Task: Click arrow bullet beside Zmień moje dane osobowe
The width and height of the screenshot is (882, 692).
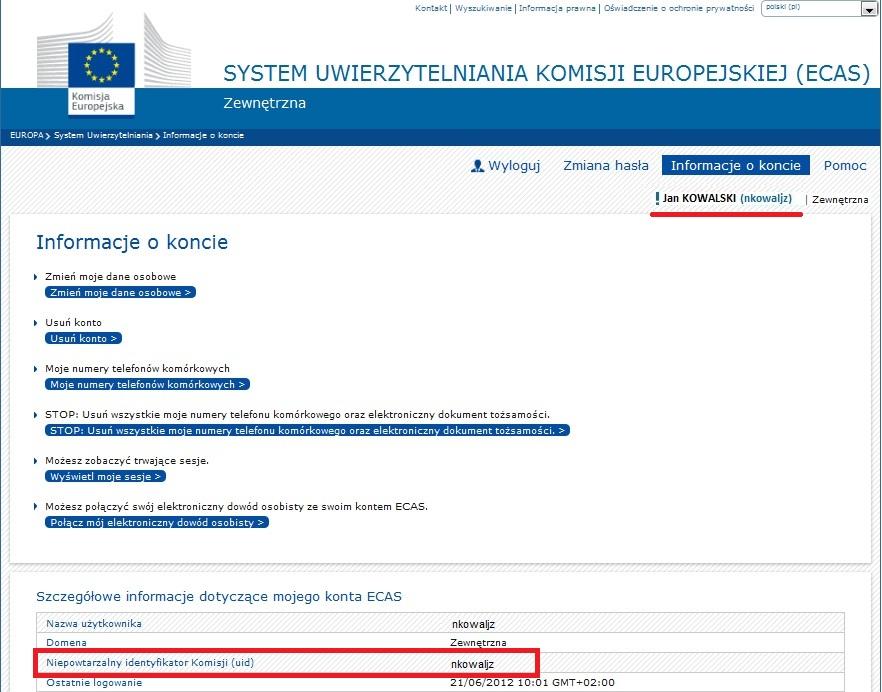Action: tap(36, 277)
